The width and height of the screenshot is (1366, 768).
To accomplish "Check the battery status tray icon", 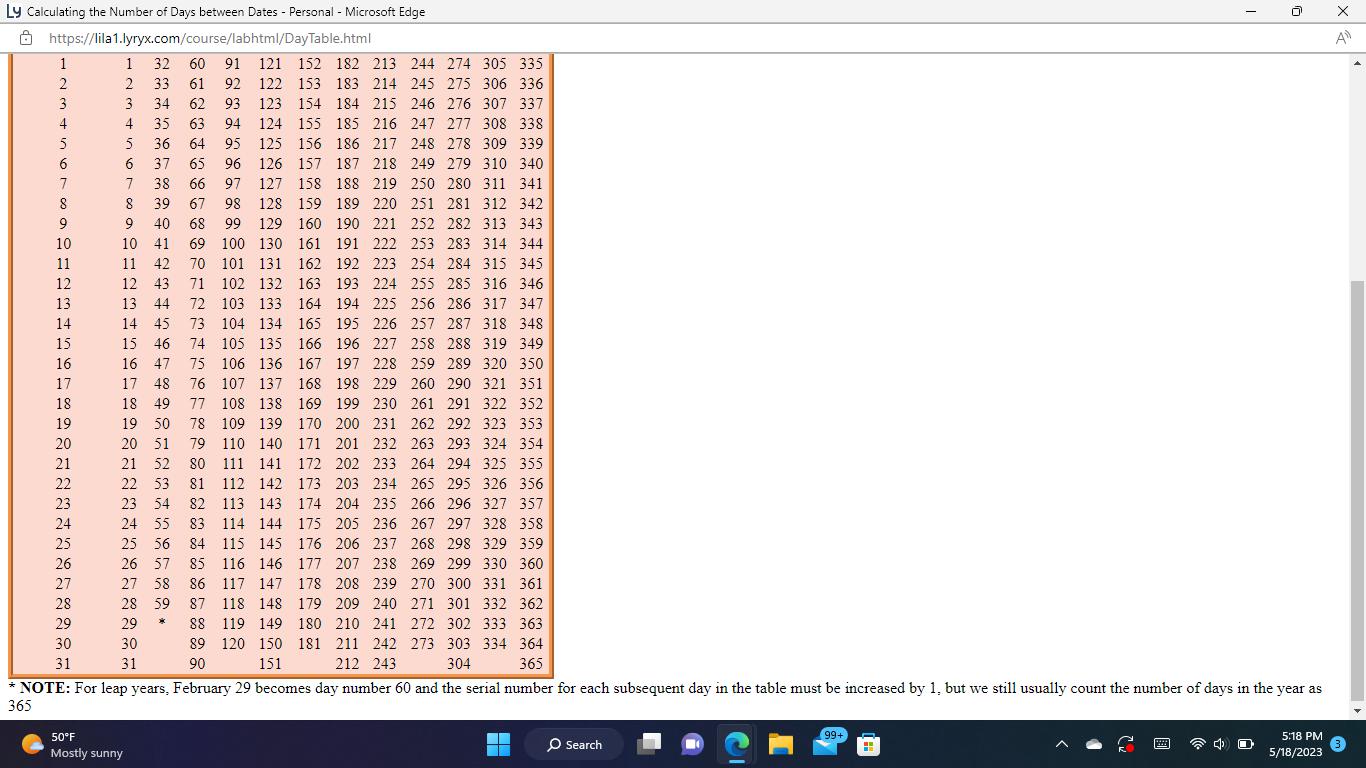I will 1246,744.
